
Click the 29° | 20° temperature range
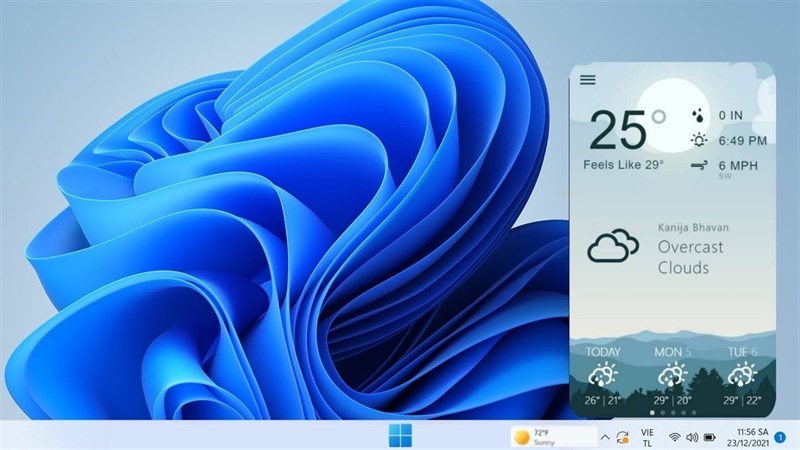point(672,401)
